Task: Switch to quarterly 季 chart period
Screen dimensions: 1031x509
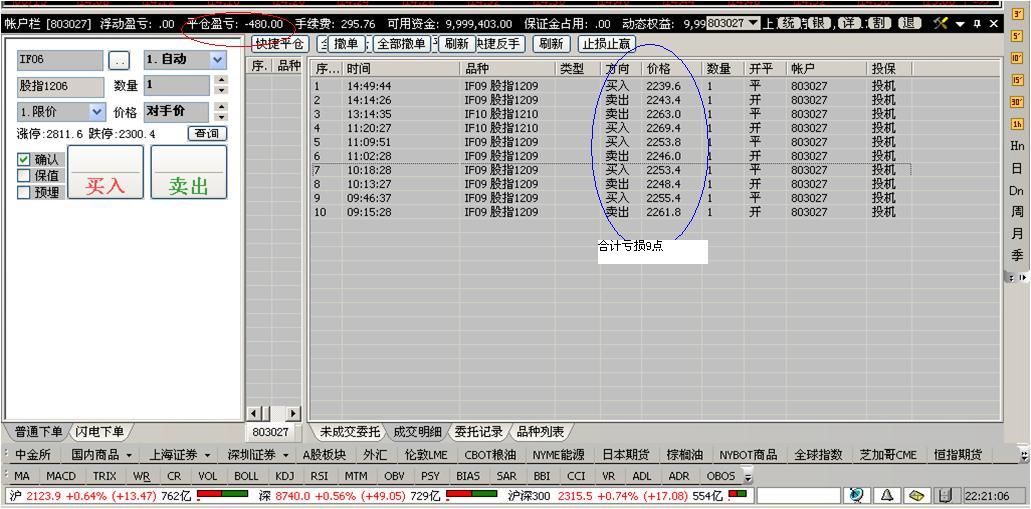Action: pyautogui.click(x=1017, y=255)
